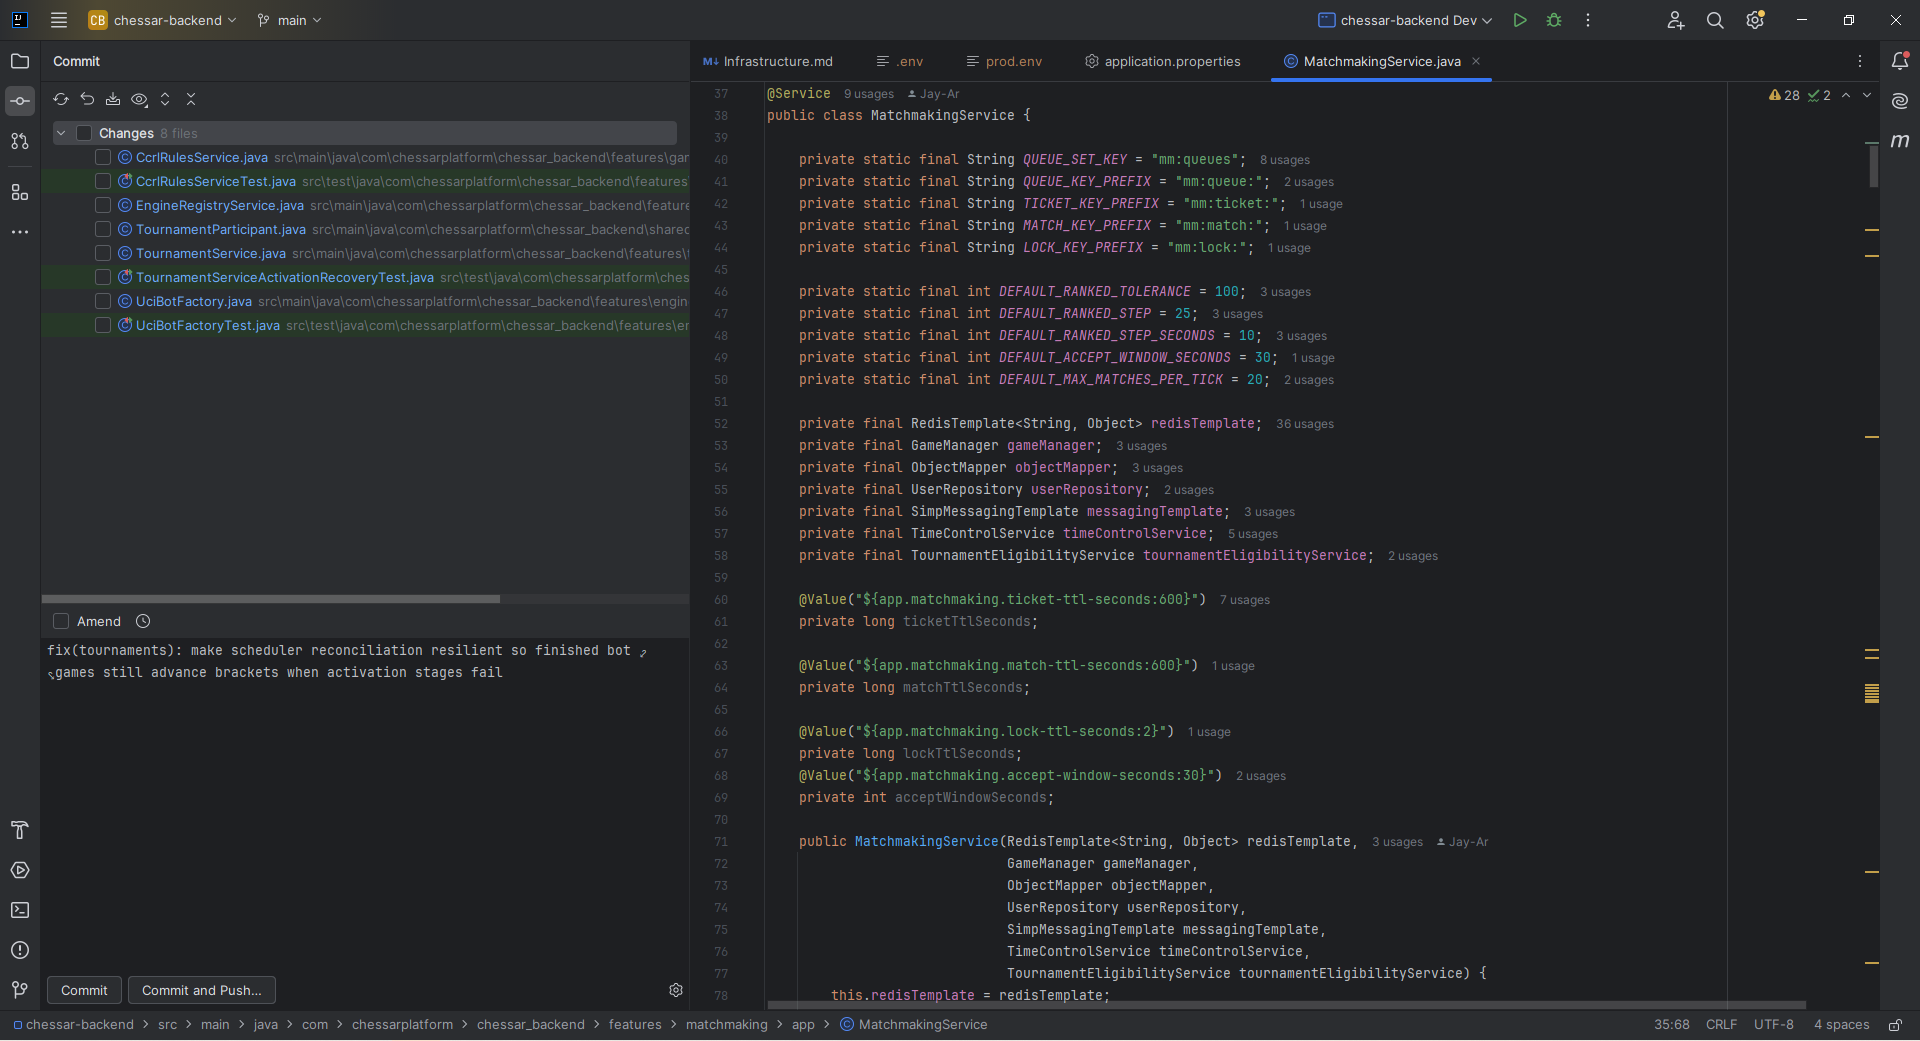1920x1041 pixels.
Task: Toggle read-only lock icon in status bar
Action: [1895, 1025]
